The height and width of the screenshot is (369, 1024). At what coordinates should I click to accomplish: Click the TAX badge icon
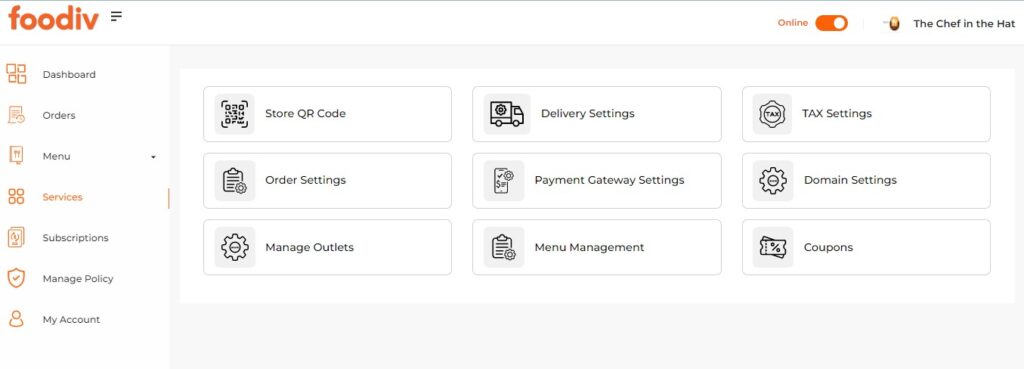pyautogui.click(x=772, y=114)
